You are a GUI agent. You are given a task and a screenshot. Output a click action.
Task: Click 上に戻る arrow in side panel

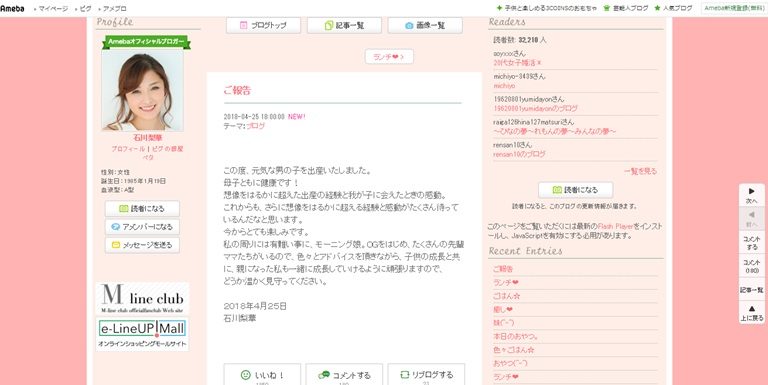click(x=751, y=313)
